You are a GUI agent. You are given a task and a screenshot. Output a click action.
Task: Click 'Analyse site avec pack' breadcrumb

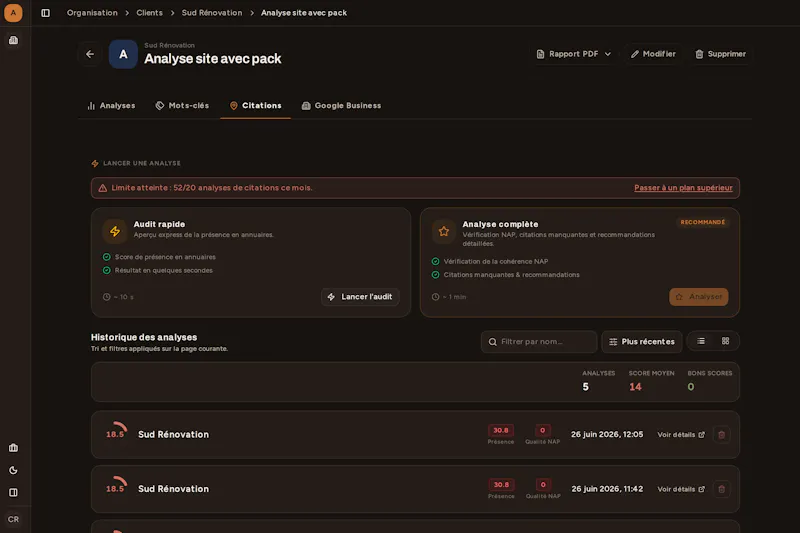(x=304, y=13)
